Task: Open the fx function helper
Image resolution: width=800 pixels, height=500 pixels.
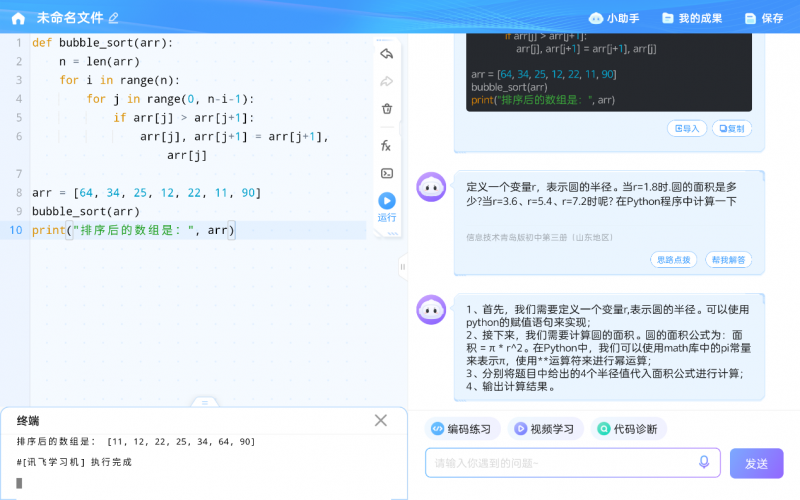Action: point(386,146)
